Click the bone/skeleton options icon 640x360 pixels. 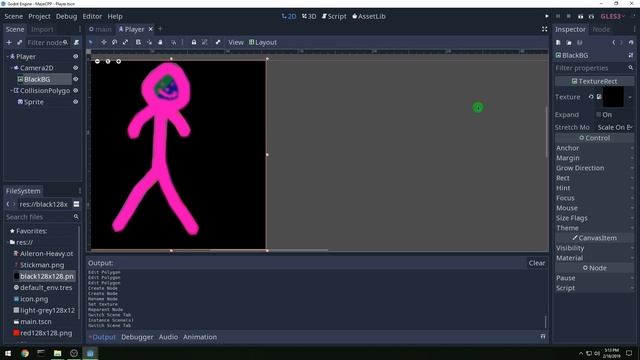[218, 42]
